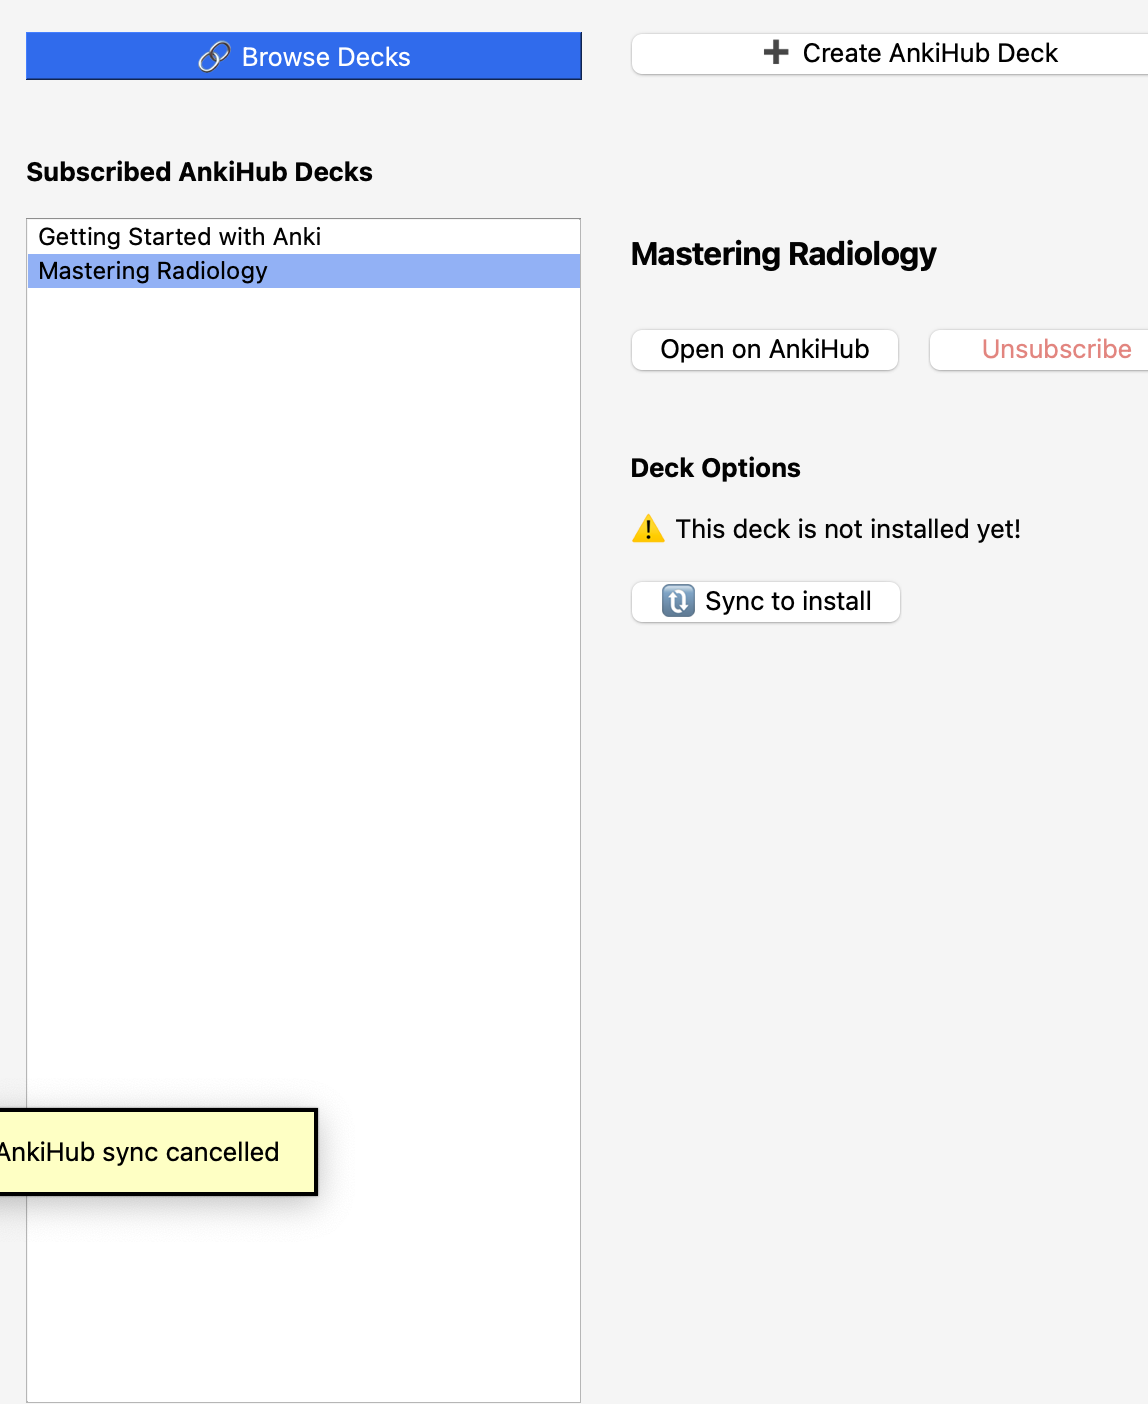The image size is (1148, 1404).
Task: Click the Subscribed AnkiHub Decks heading
Action: [x=200, y=172]
